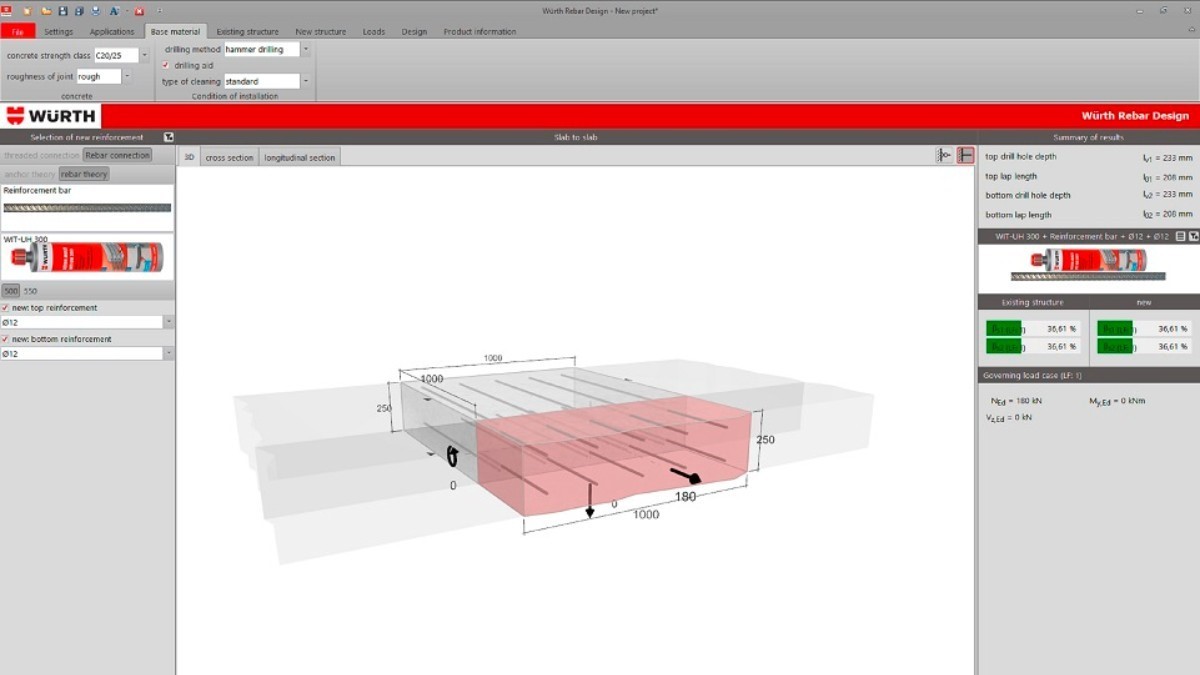
Task: Select 'Rebar connection' option
Action: click(x=117, y=155)
